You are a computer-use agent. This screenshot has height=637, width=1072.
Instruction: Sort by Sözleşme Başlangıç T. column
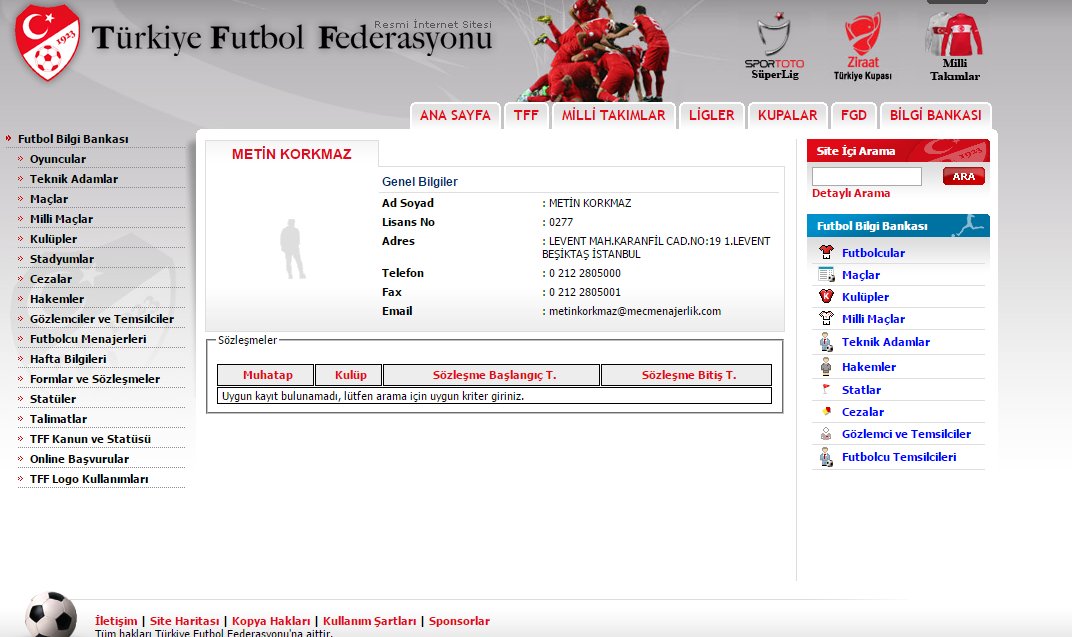coord(494,375)
